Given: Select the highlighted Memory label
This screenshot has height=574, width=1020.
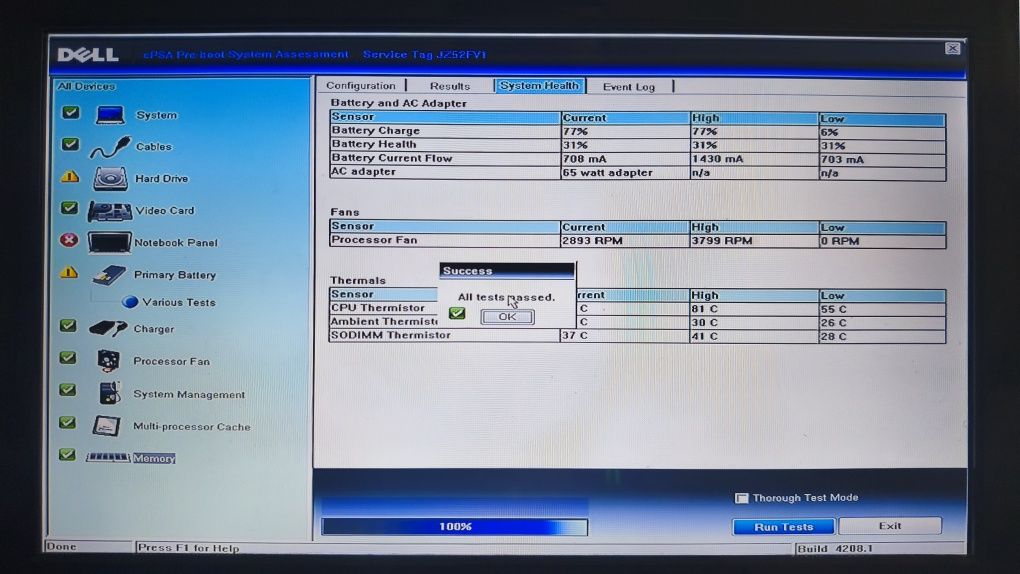Looking at the screenshot, I should [154, 458].
